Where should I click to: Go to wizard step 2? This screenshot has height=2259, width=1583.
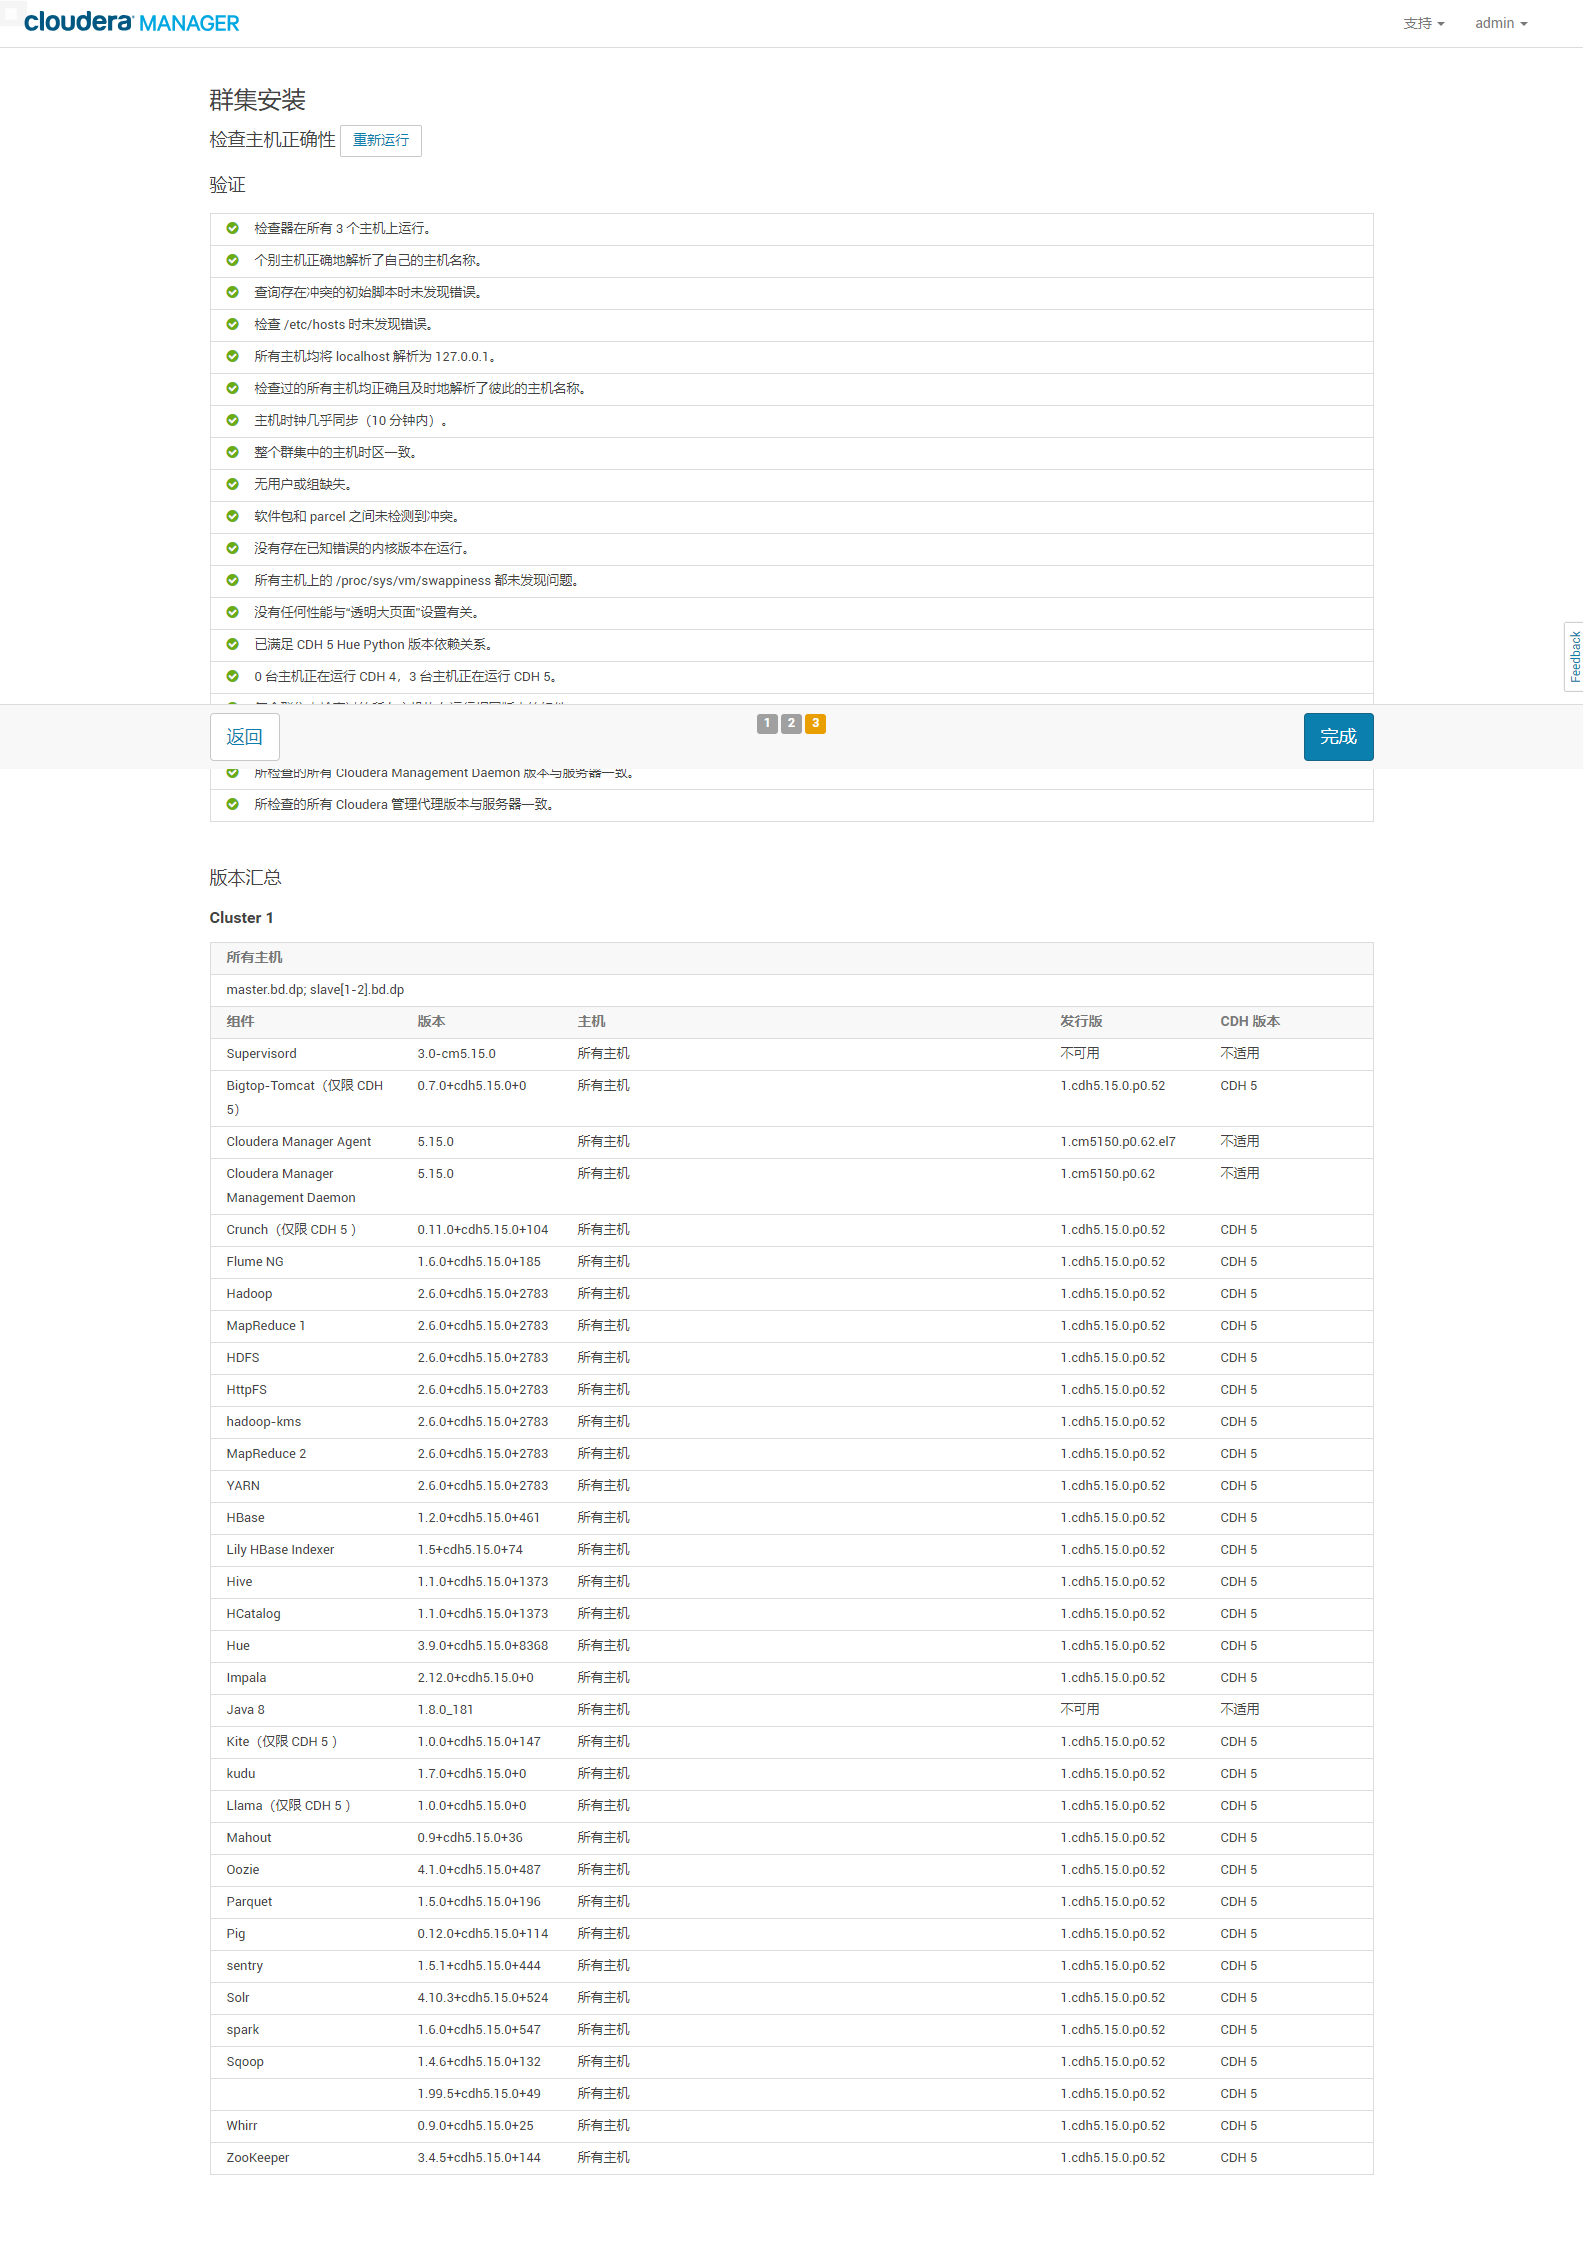coord(791,723)
